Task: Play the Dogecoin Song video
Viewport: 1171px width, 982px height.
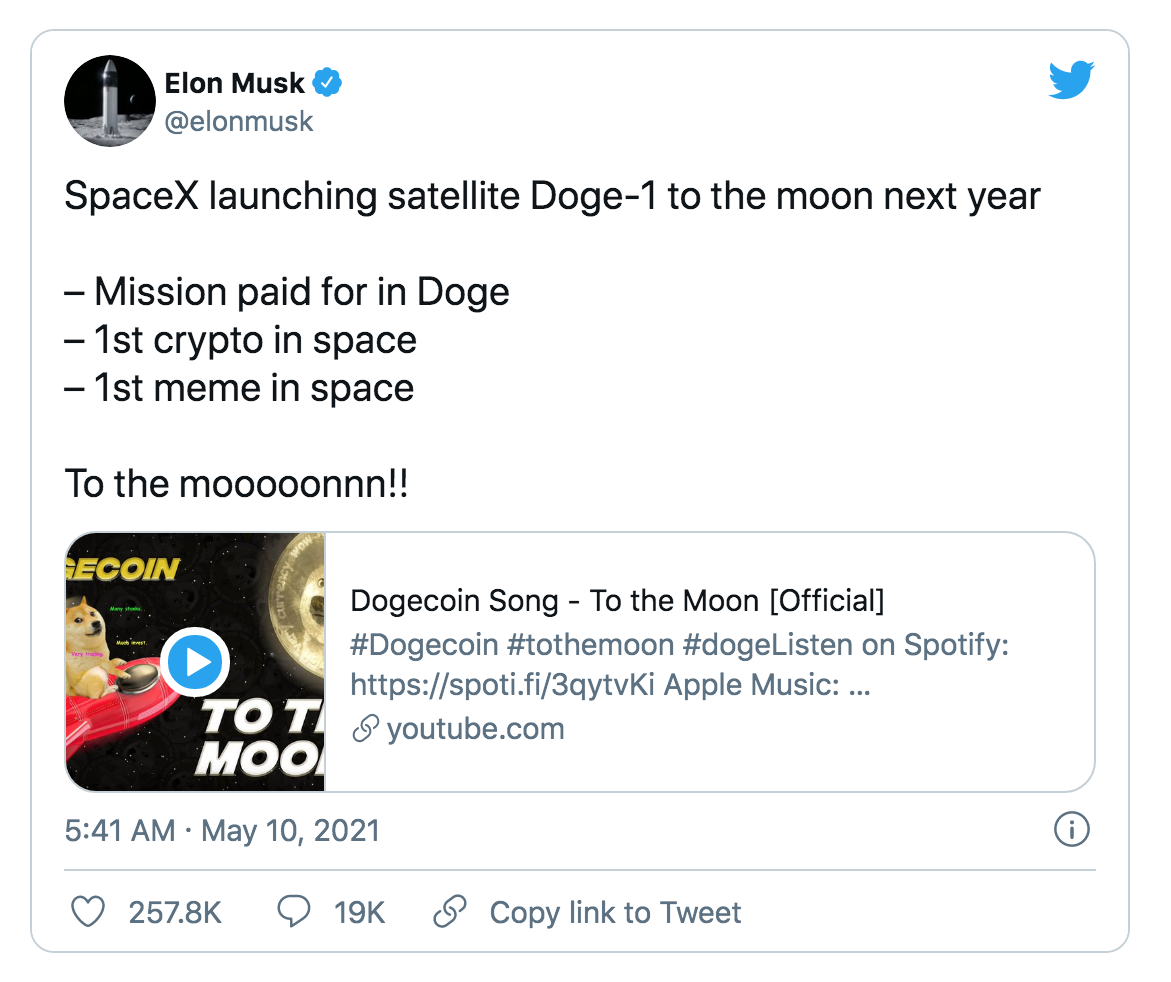Action: [196, 662]
